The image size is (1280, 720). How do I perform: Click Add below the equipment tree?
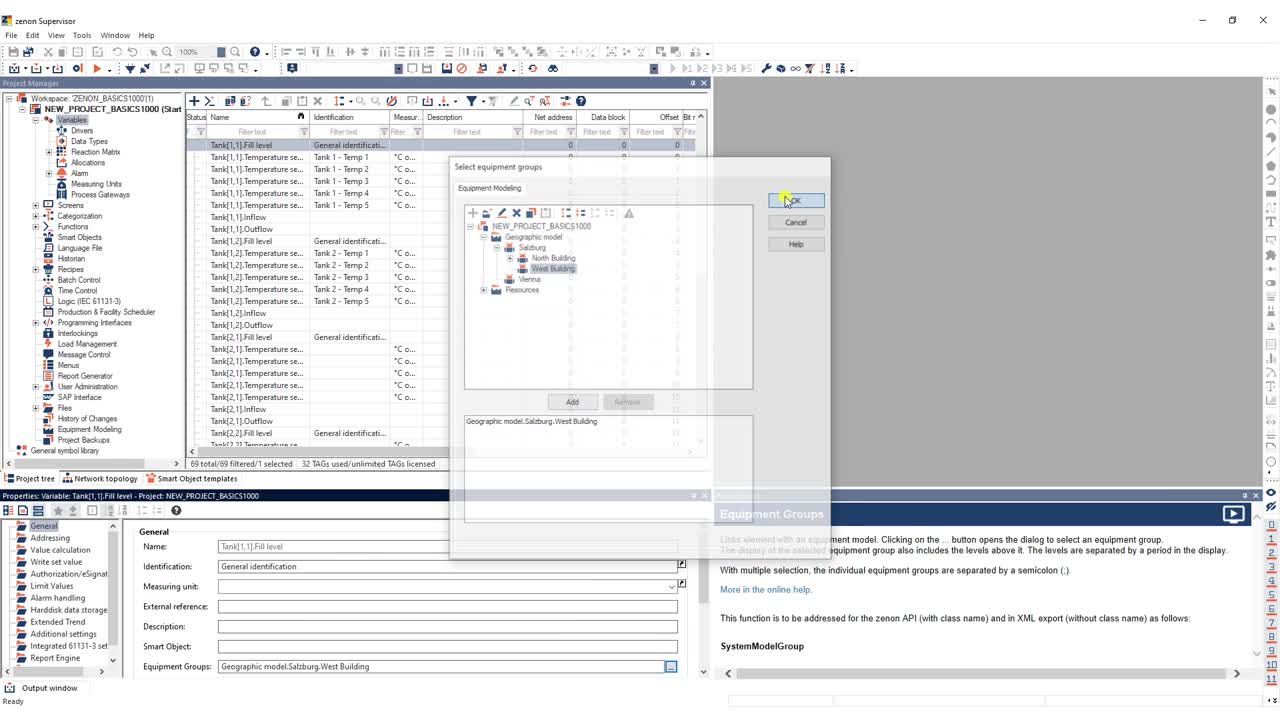572,402
